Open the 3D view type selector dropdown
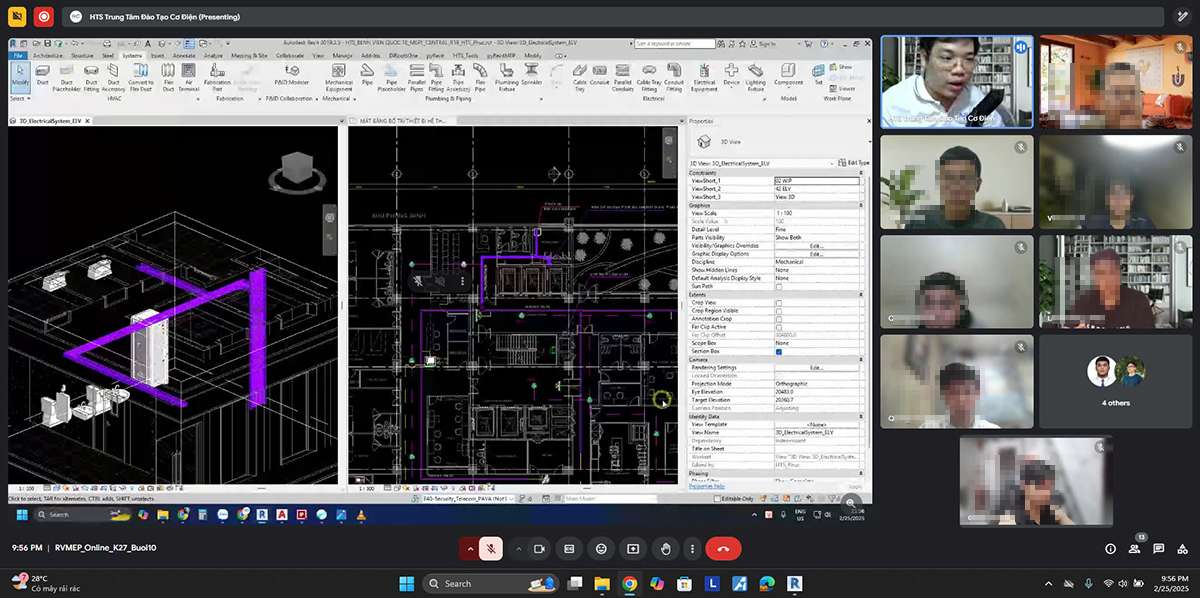The image size is (1200, 598). click(779, 142)
